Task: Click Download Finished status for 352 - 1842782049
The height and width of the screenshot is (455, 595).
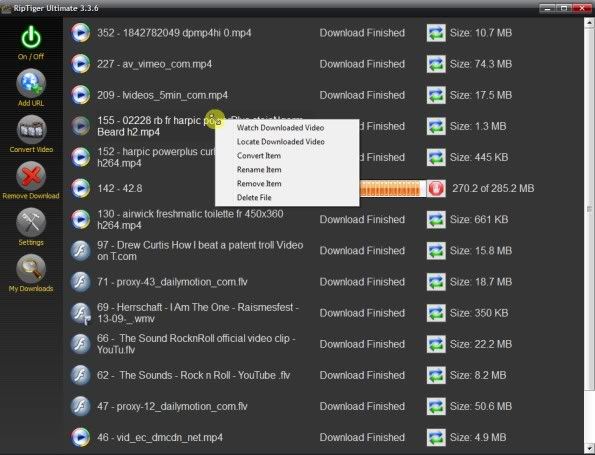Action: click(362, 33)
